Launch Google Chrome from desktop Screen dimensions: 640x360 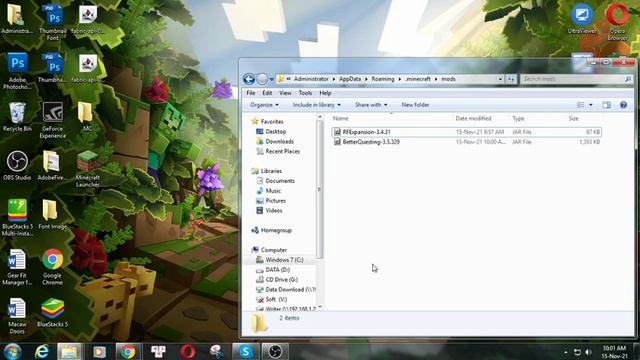click(x=53, y=267)
